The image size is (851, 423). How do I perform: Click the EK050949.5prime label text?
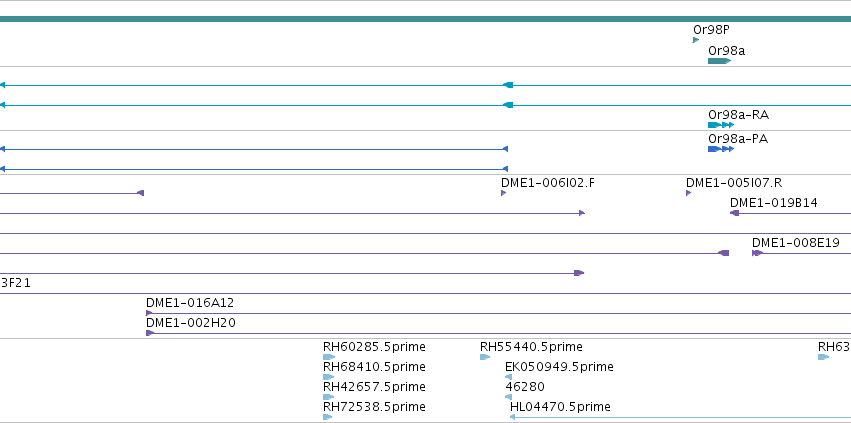coord(560,367)
